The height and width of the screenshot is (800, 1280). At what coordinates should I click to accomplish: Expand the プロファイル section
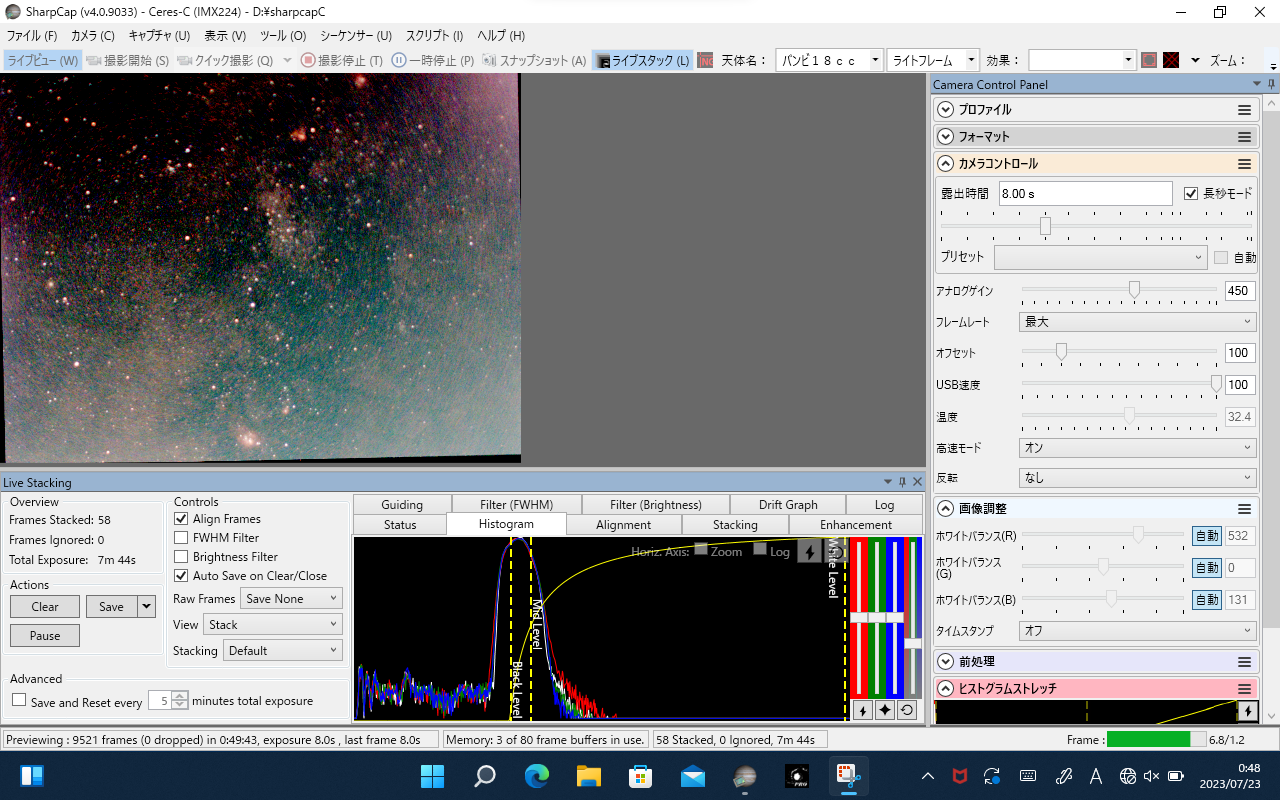(946, 110)
